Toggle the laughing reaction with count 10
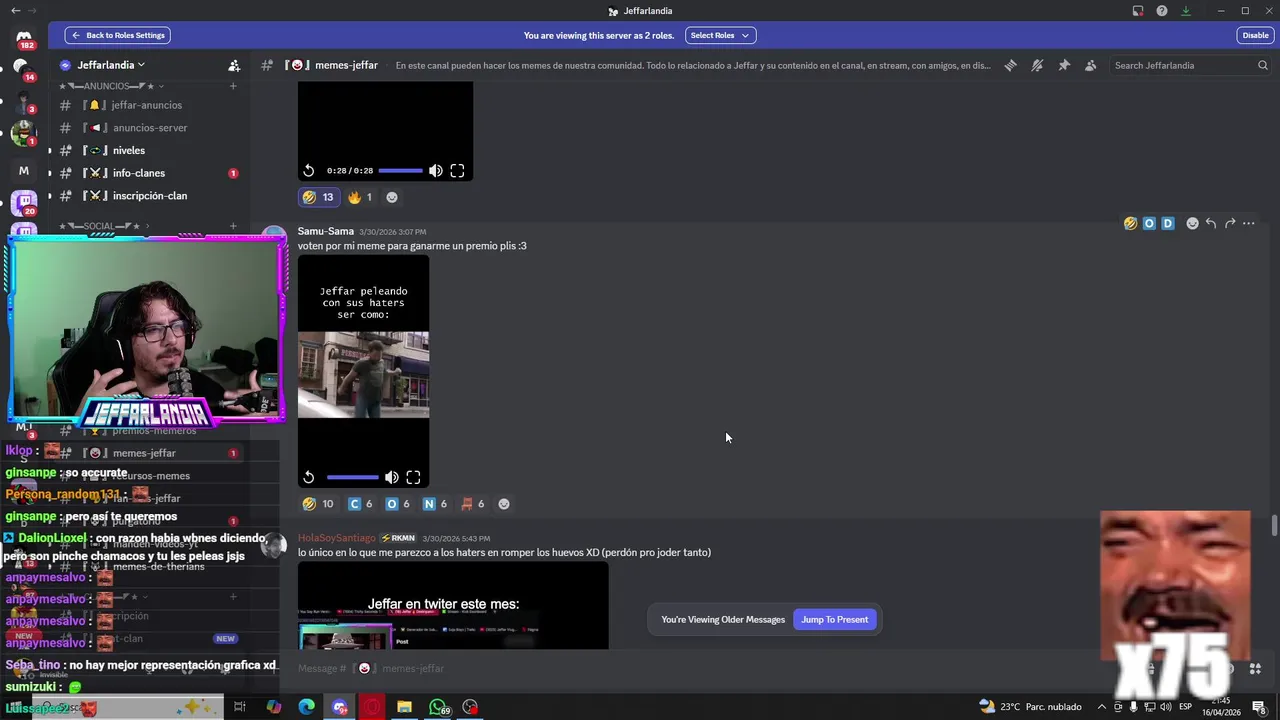The width and height of the screenshot is (1280, 720). (319, 504)
